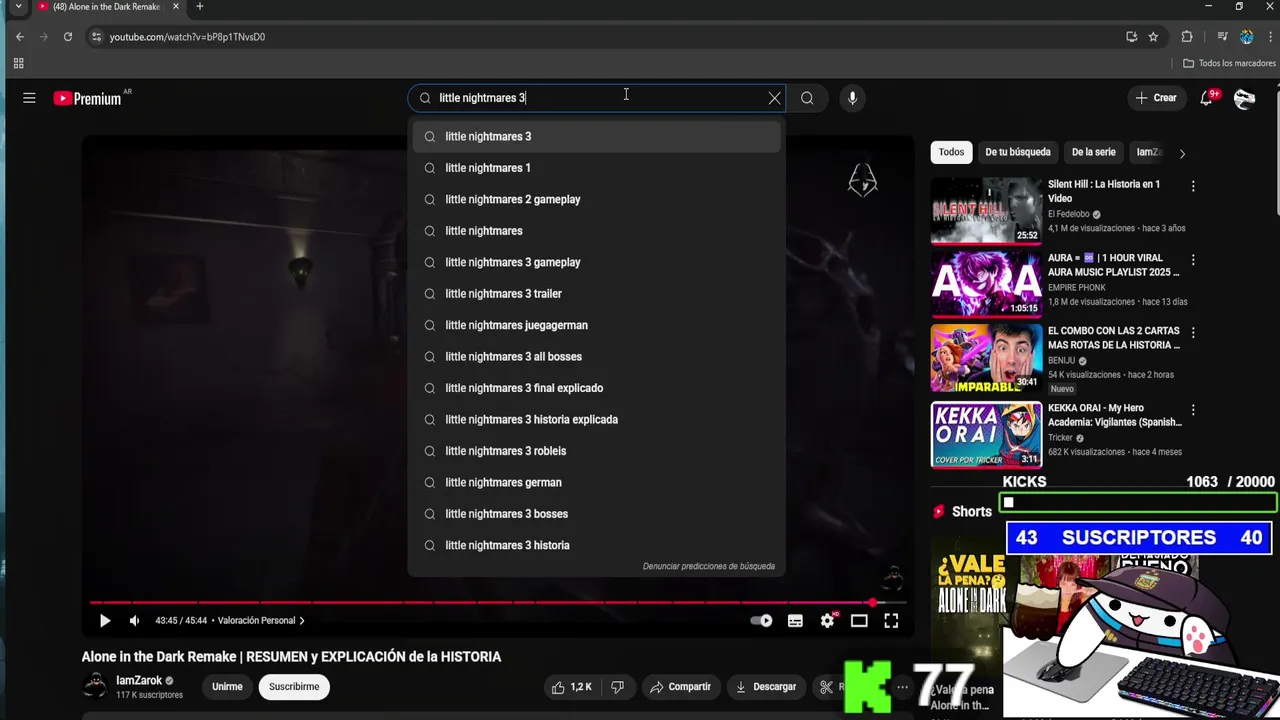Viewport: 1280px width, 720px height.
Task: Select suggestion little nightmares 1
Action: (596, 168)
